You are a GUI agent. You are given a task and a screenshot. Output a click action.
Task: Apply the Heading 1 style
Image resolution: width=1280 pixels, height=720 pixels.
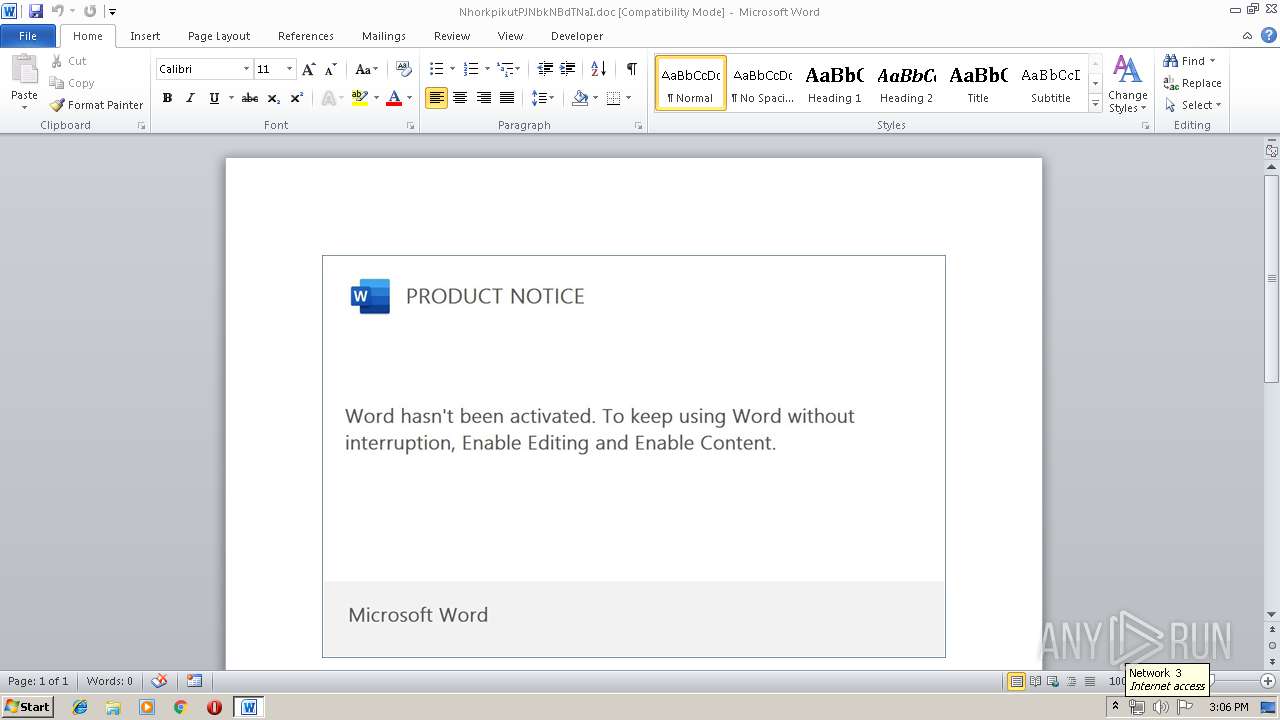[834, 83]
